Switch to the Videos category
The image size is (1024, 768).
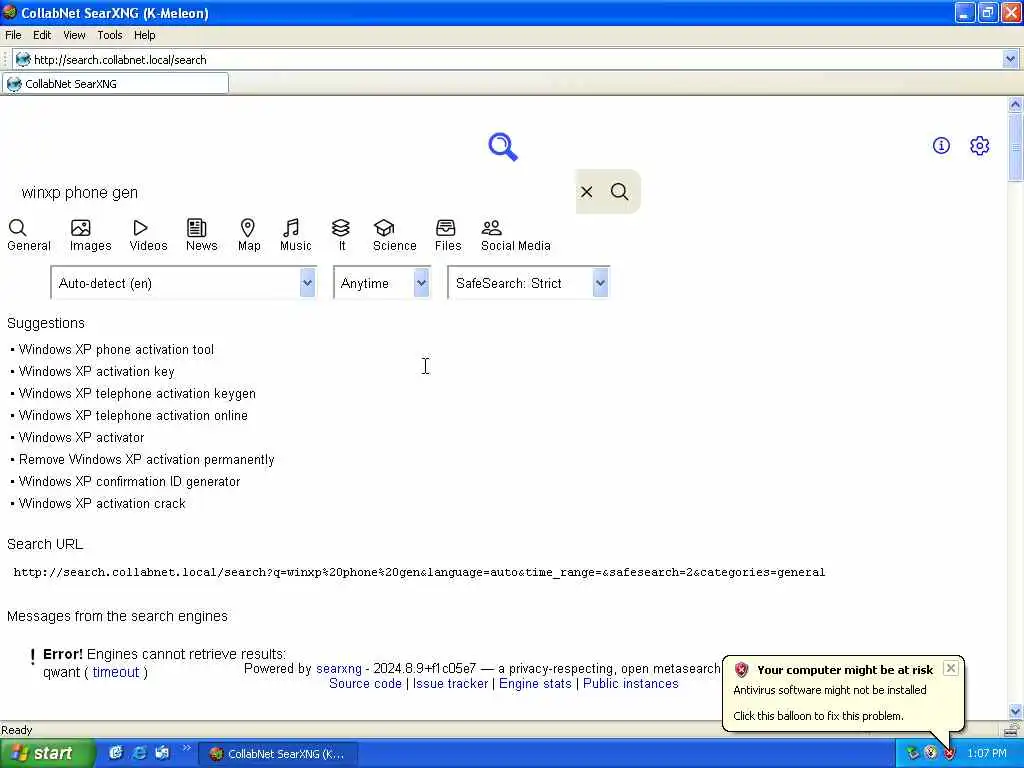pyautogui.click(x=148, y=235)
